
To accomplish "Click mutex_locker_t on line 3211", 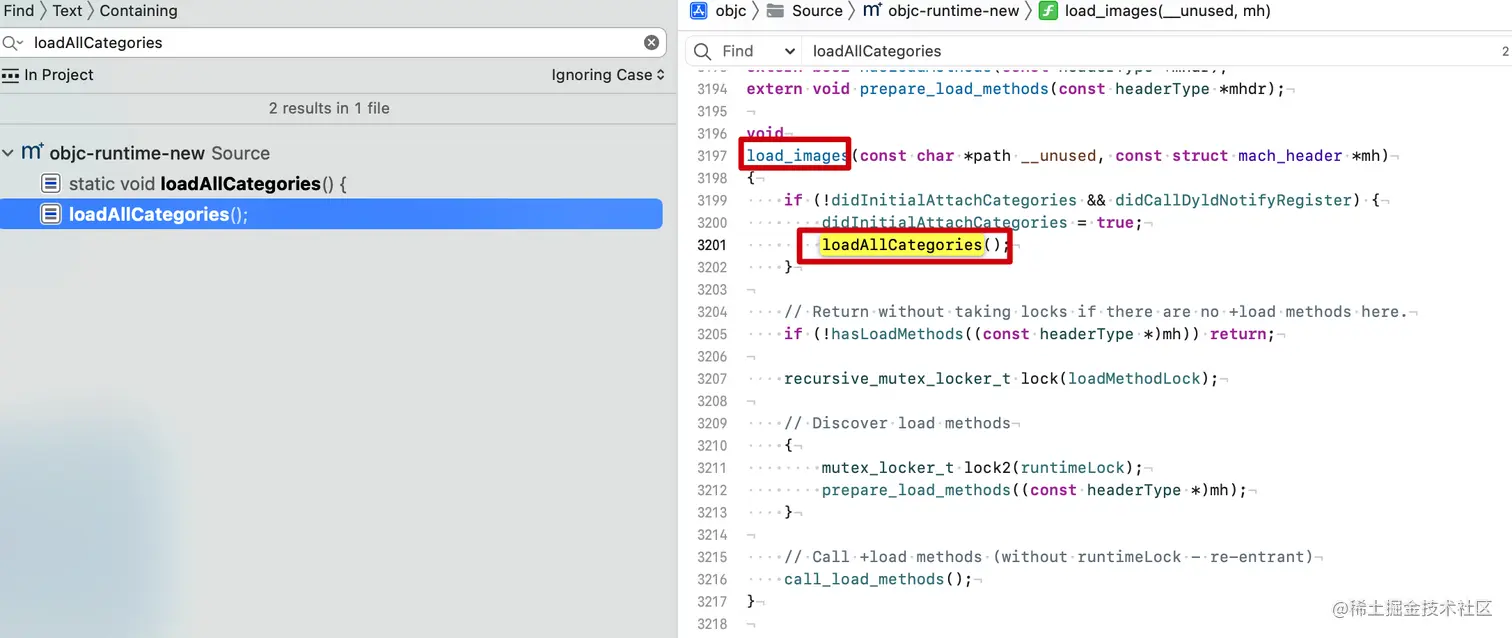I will (887, 468).
